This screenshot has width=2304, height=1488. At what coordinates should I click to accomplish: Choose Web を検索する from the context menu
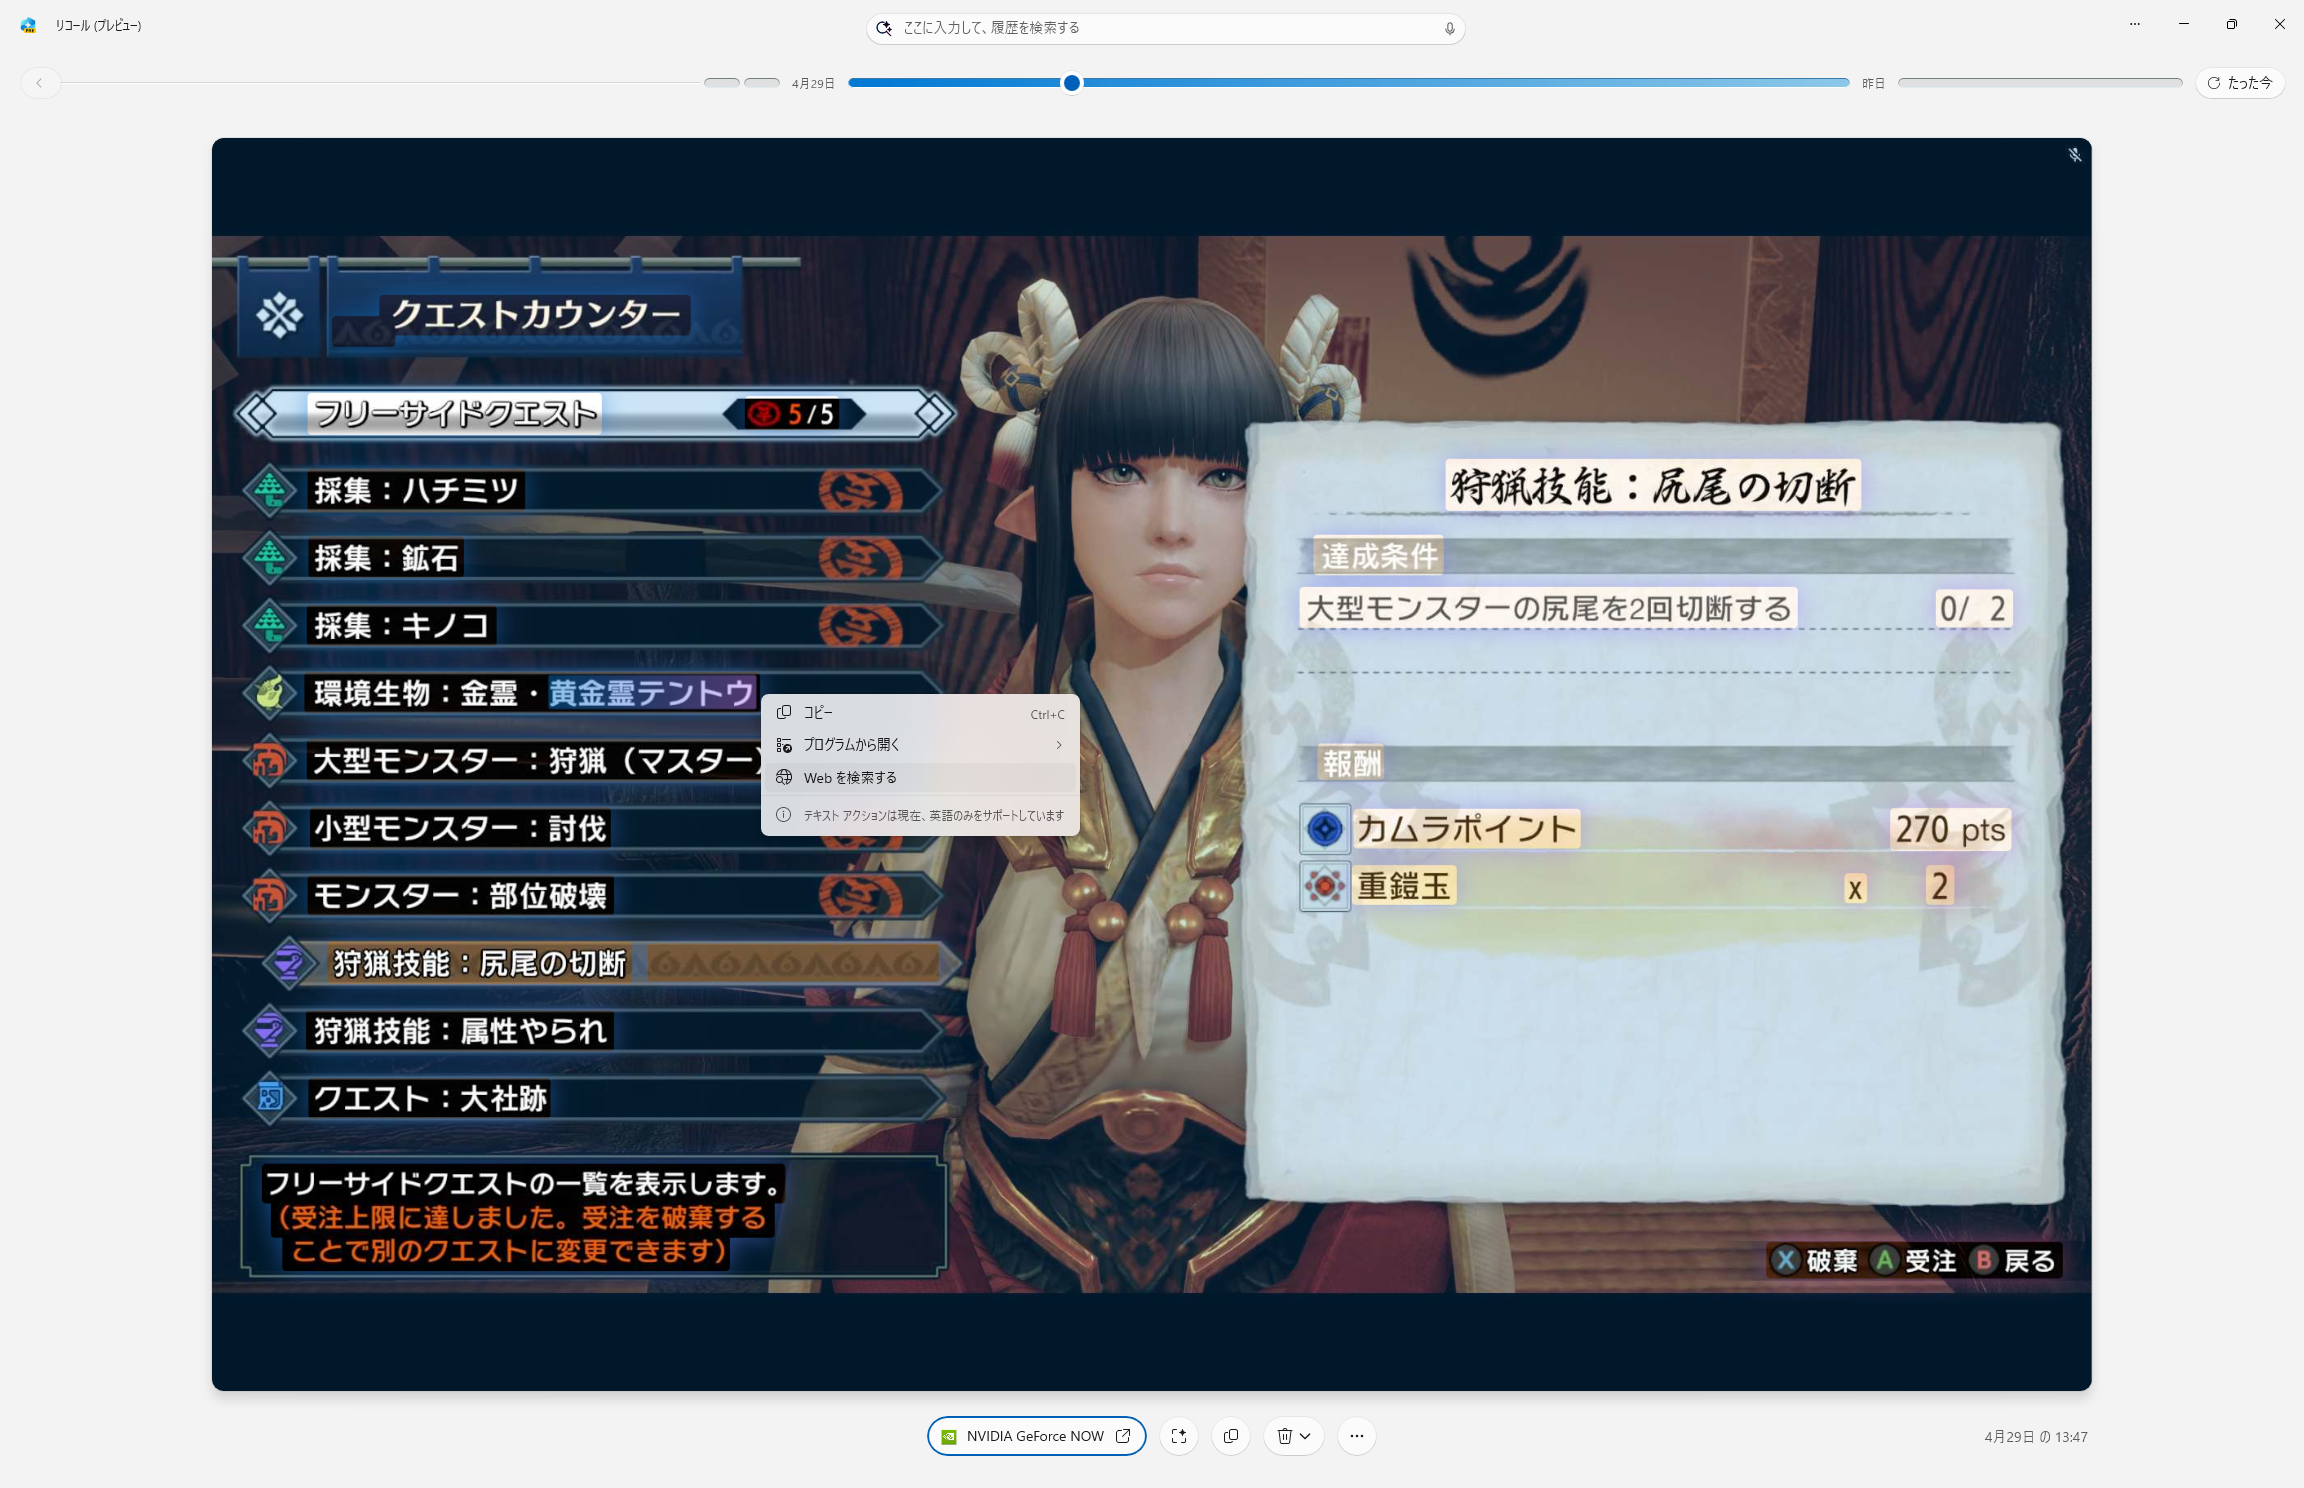(x=850, y=777)
